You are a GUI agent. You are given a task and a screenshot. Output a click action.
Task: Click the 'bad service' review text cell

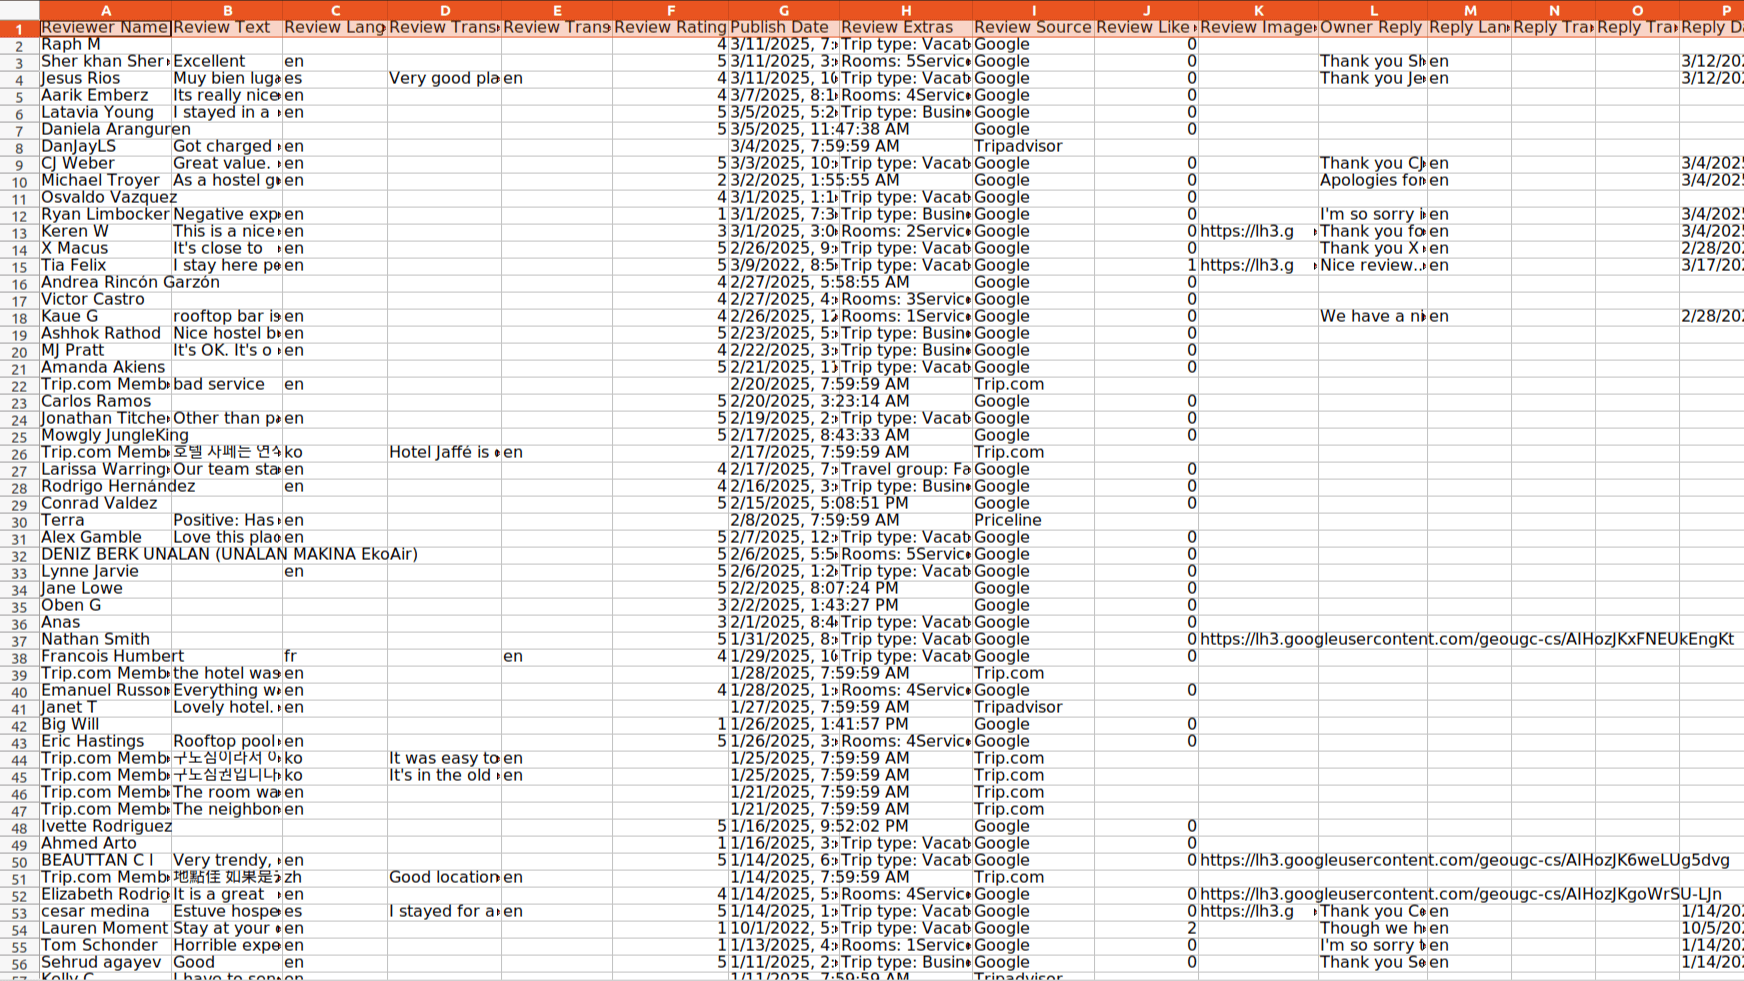click(227, 384)
